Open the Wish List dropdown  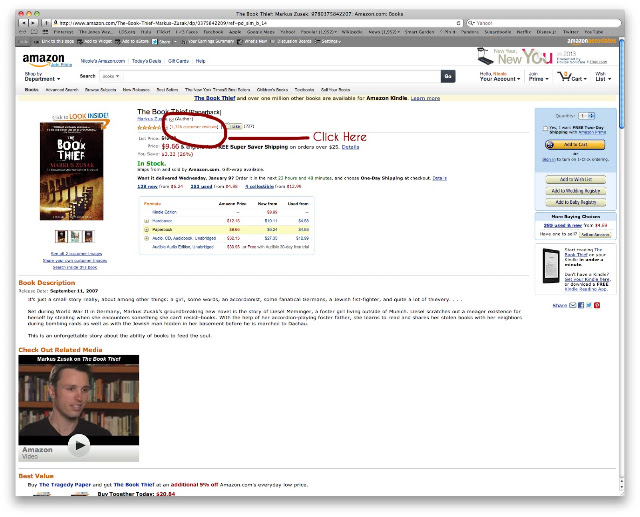click(x=603, y=76)
